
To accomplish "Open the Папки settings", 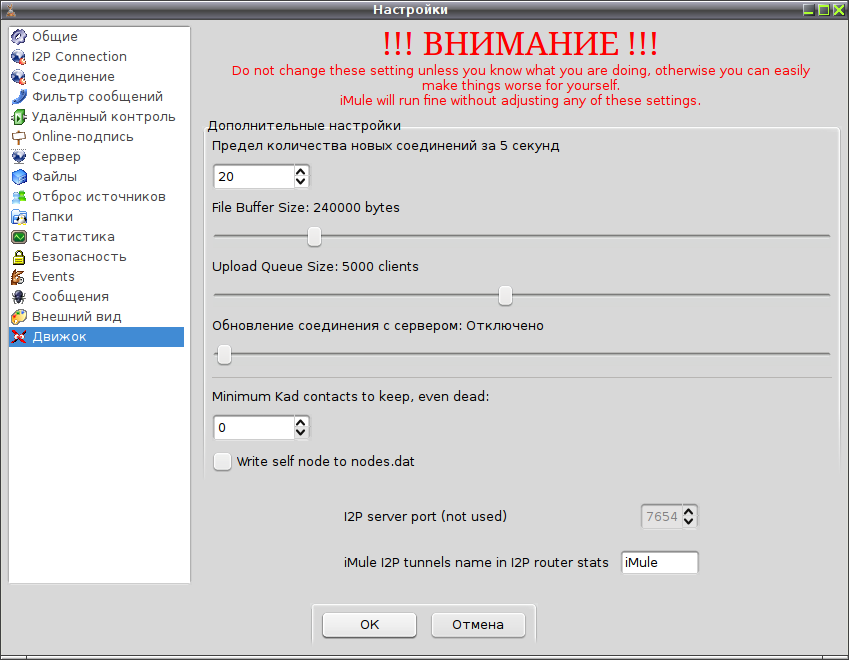I will tap(96, 217).
